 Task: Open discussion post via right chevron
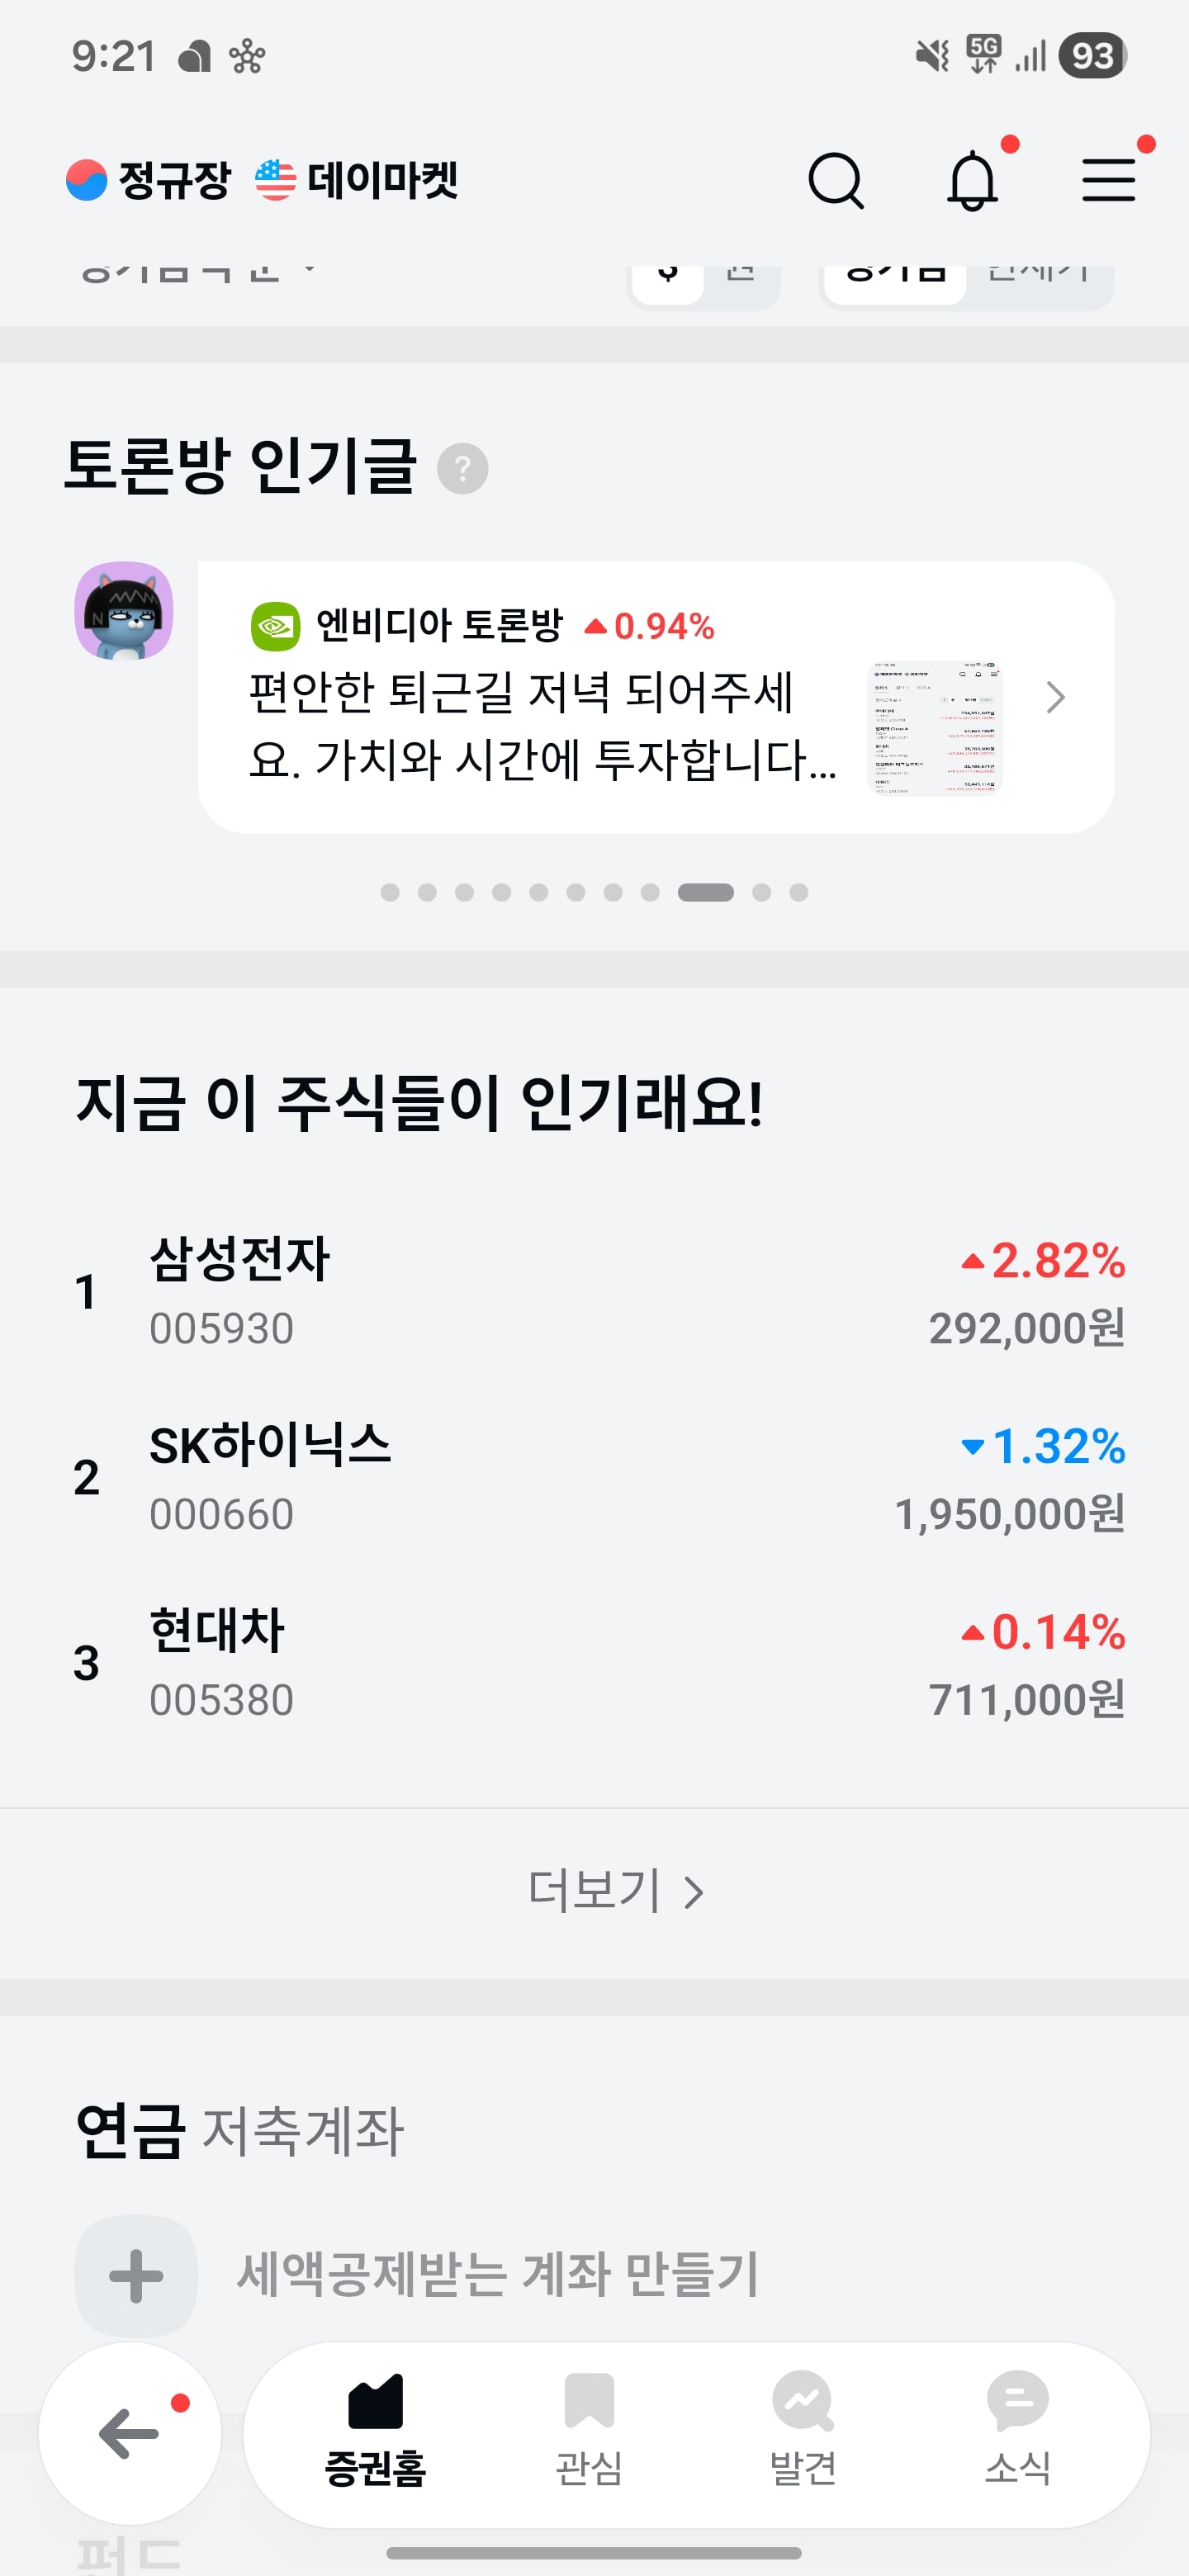[1055, 697]
